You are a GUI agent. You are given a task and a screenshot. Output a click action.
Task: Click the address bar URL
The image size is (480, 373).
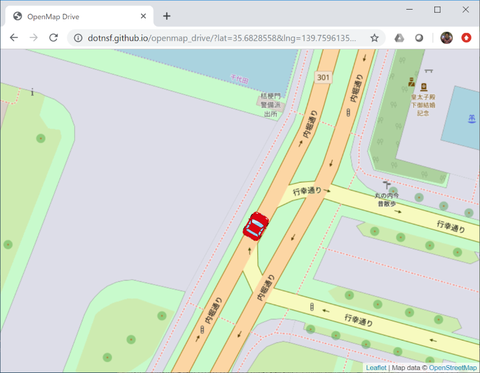[x=222, y=38]
